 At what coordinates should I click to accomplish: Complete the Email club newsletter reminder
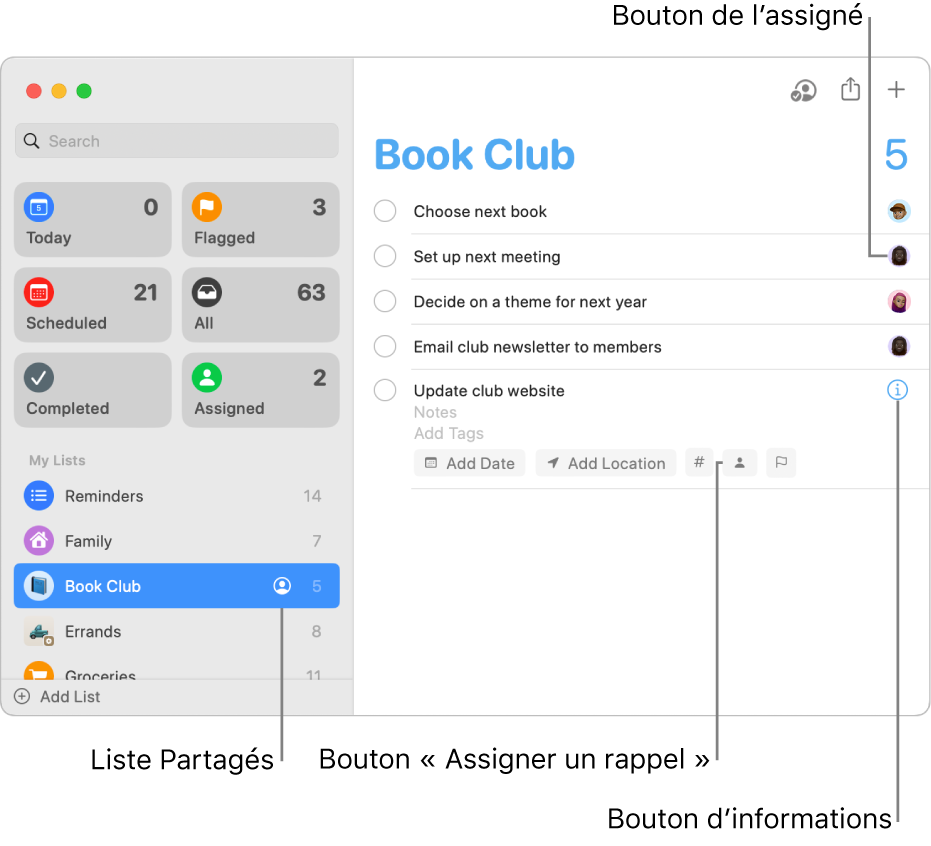pyautogui.click(x=384, y=346)
